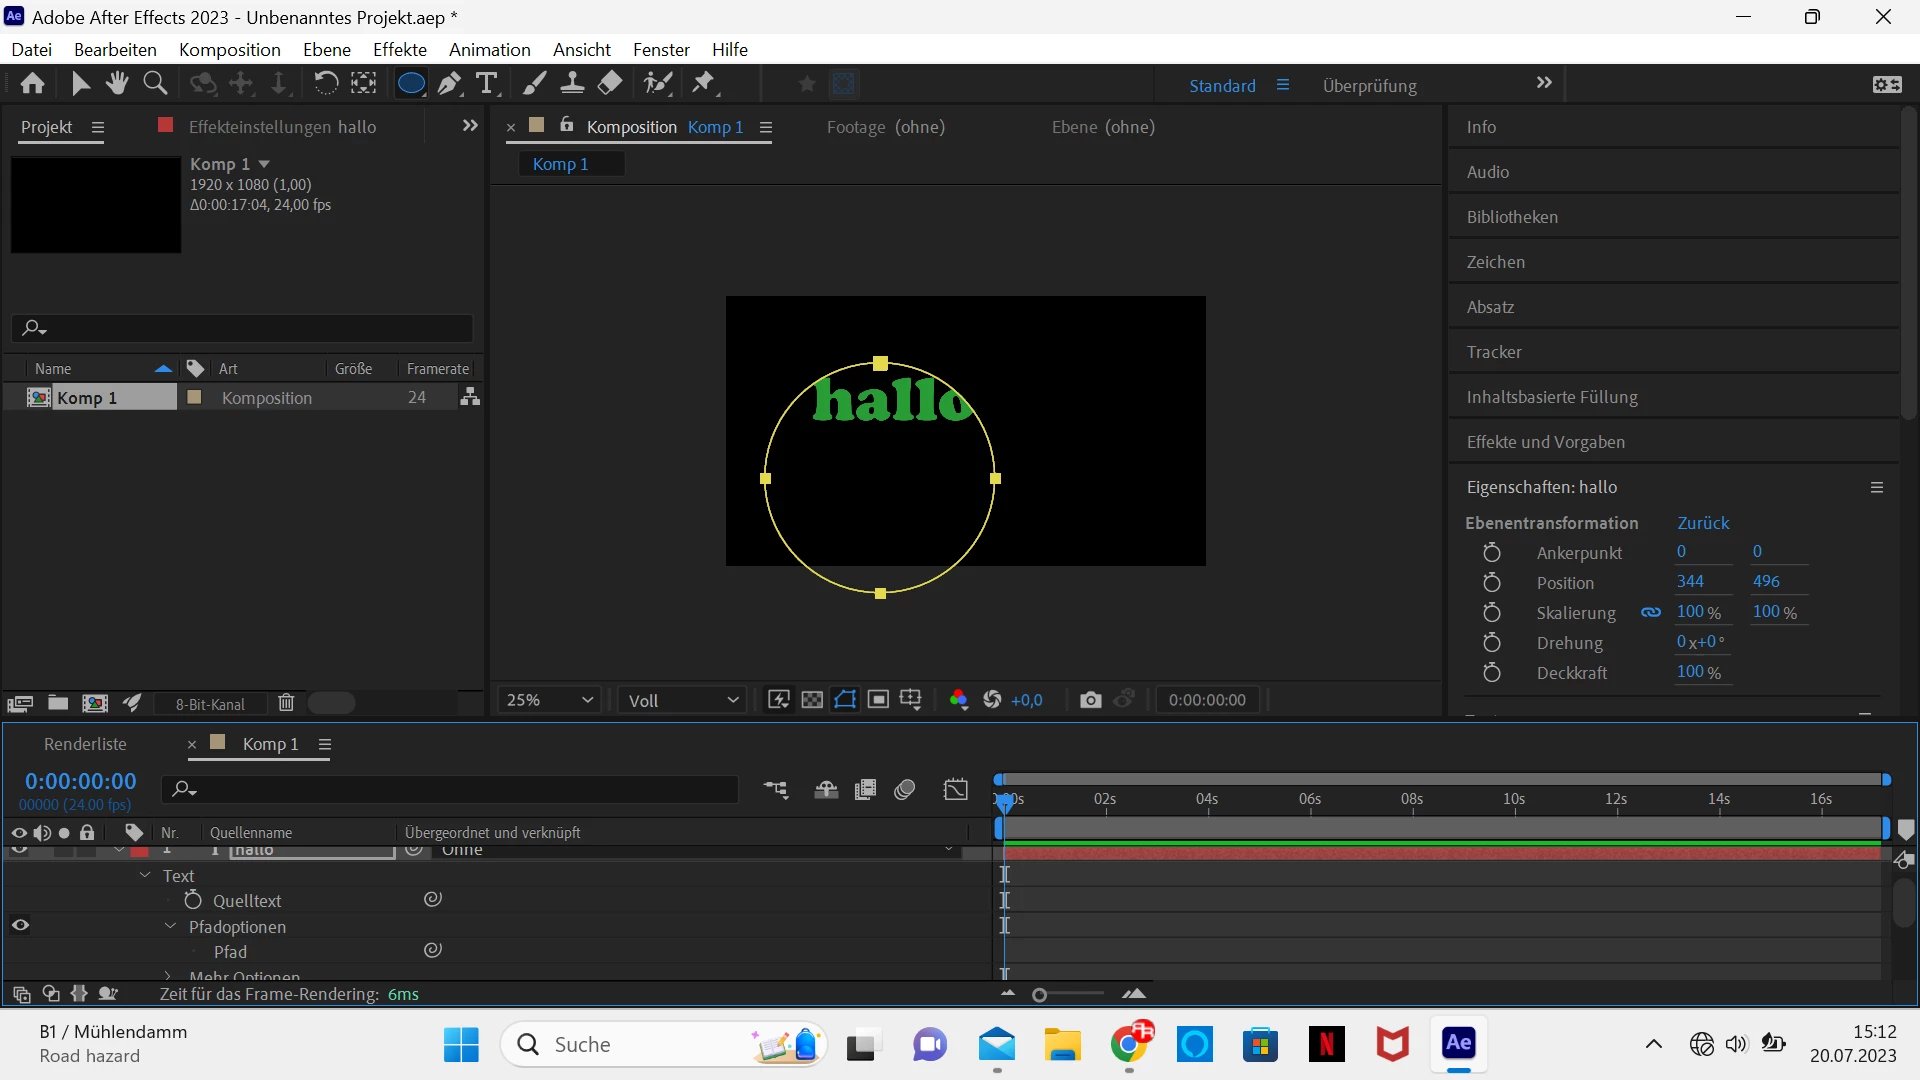Select the Eraser tool

[610, 84]
